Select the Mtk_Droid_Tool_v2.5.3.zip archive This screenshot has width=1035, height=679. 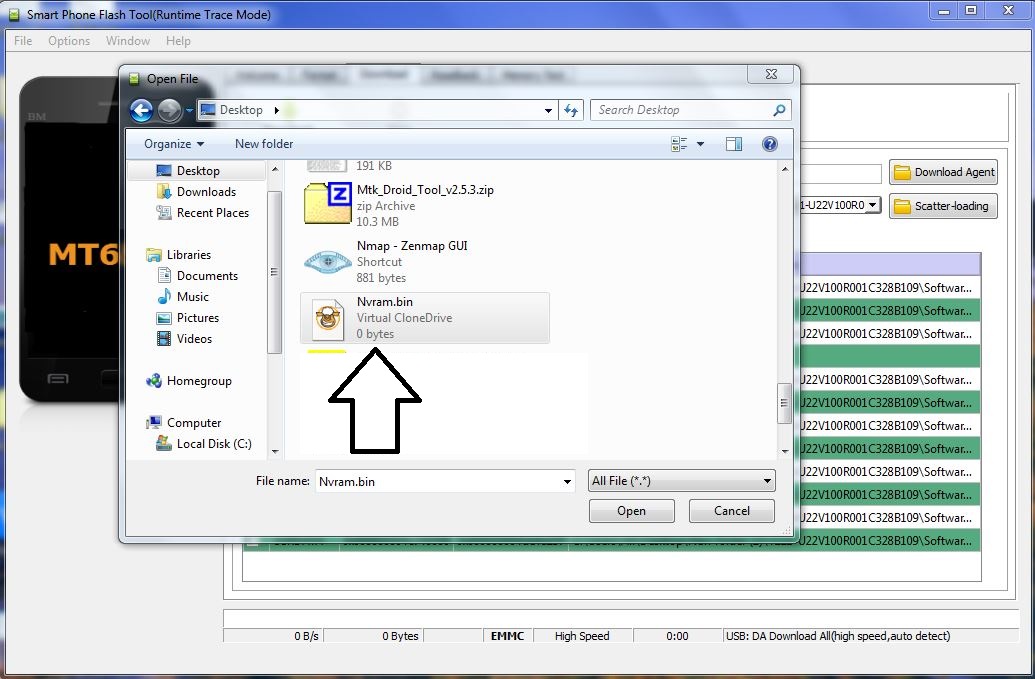(425, 205)
